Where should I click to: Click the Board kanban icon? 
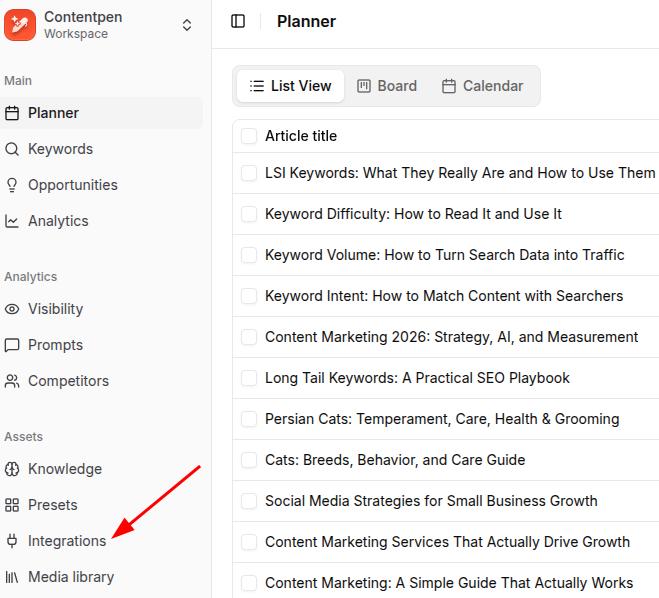click(x=364, y=86)
